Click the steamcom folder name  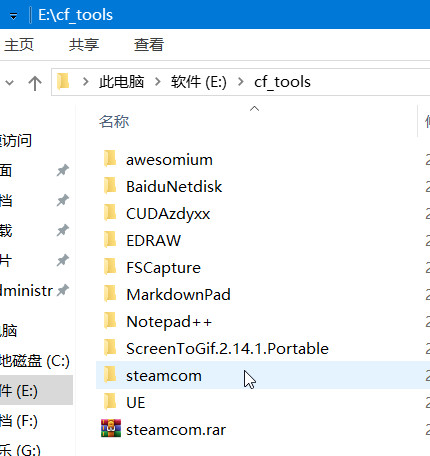[164, 376]
